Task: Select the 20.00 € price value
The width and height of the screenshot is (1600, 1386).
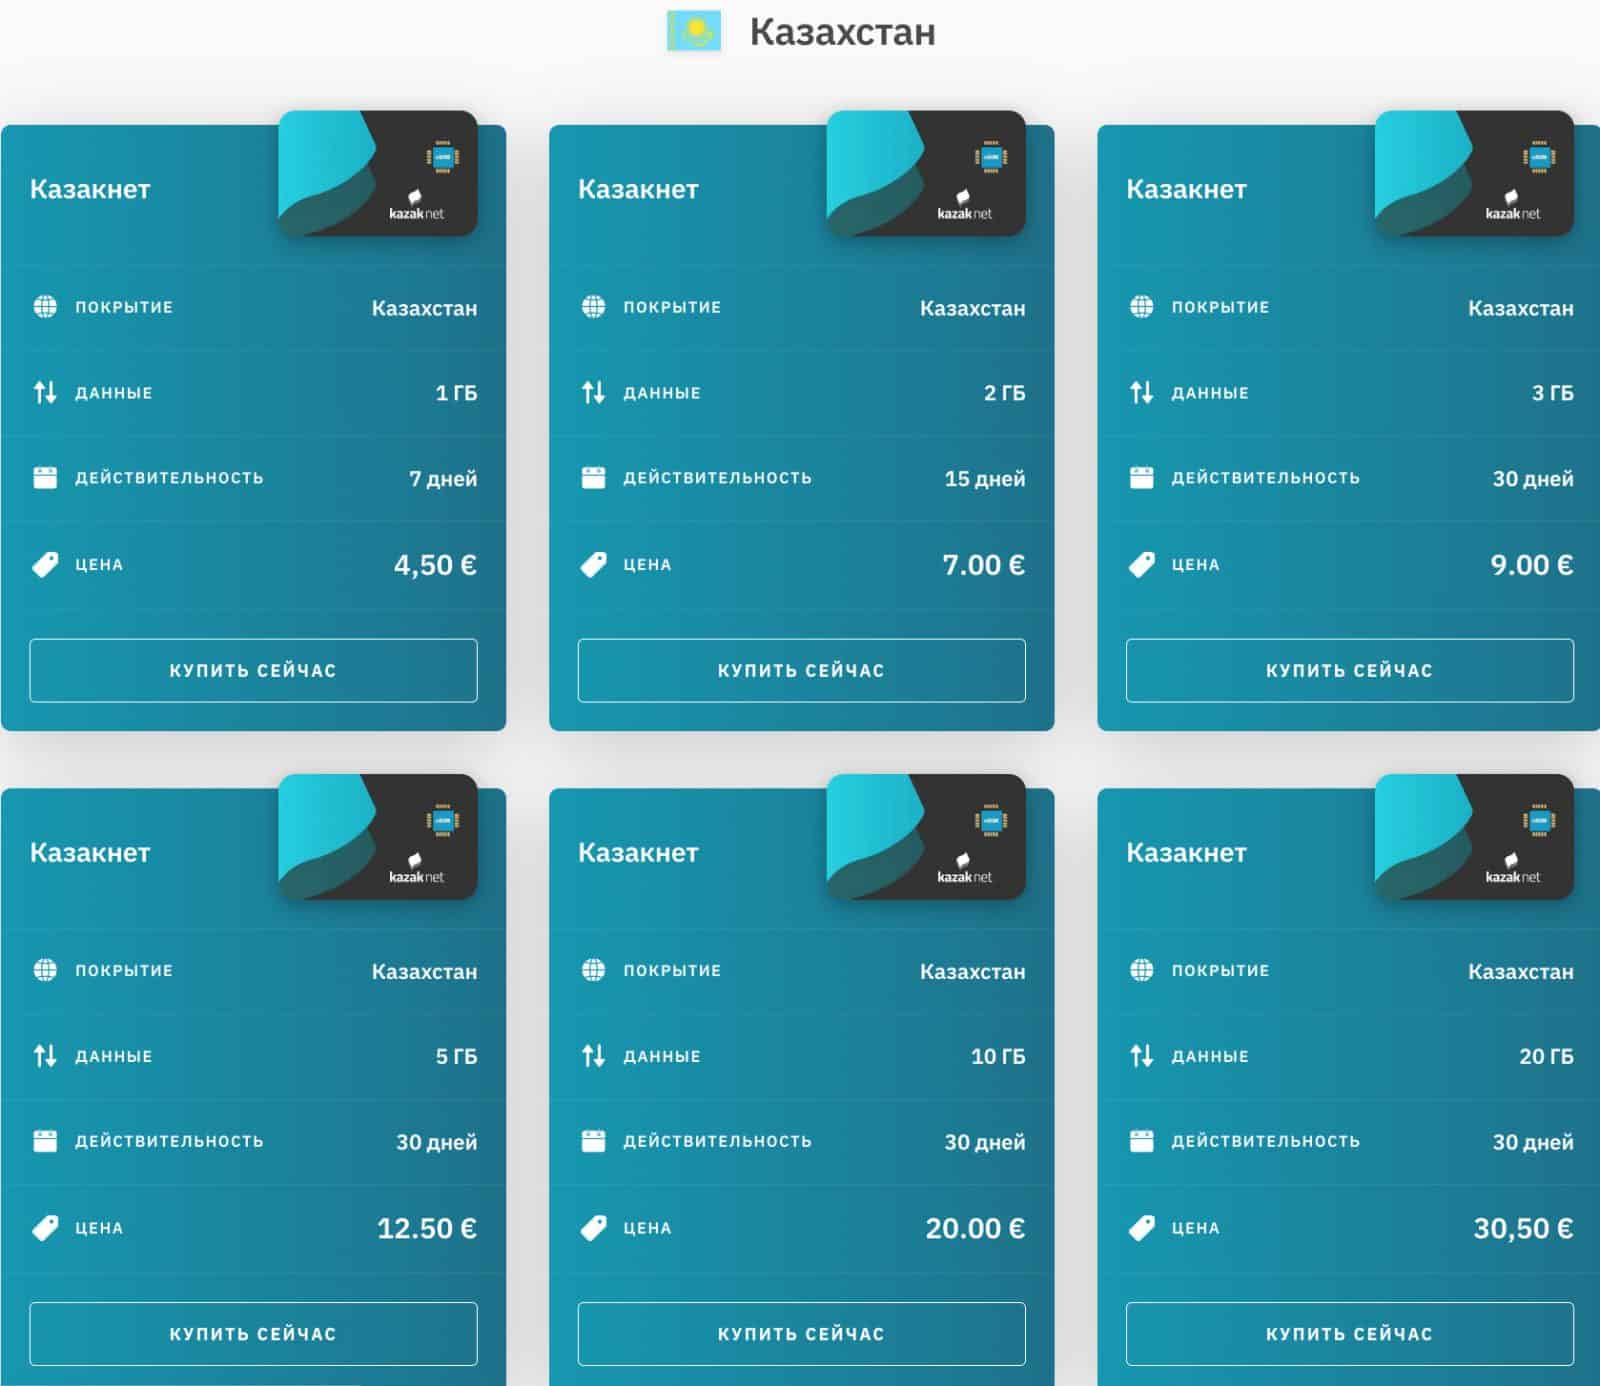Action: [975, 1228]
